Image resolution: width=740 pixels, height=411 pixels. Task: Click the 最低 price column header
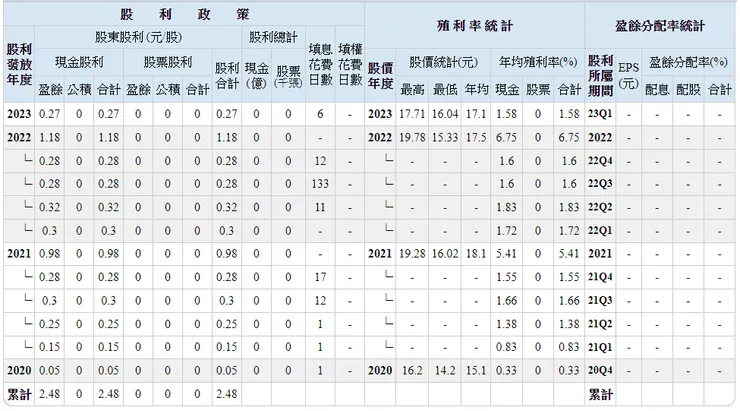(445, 89)
